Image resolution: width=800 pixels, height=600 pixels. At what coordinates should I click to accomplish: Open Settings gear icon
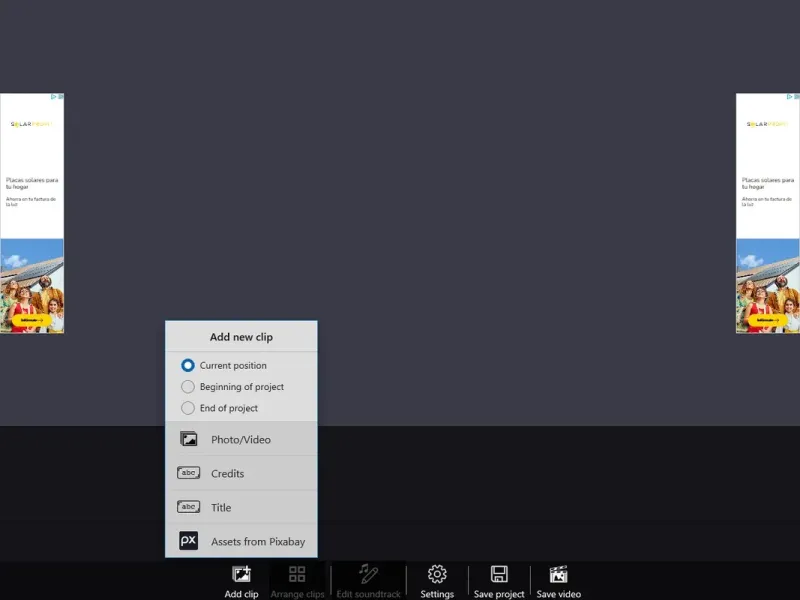(437, 574)
